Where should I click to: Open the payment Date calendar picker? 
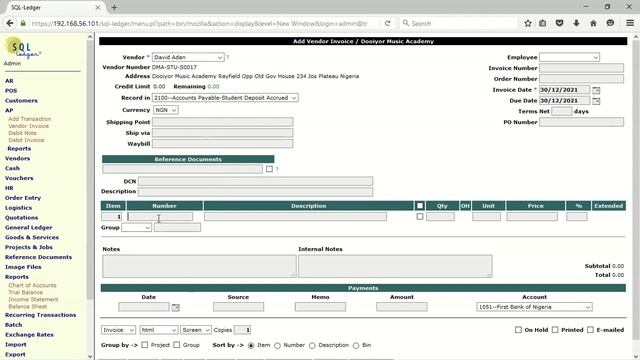(176, 307)
